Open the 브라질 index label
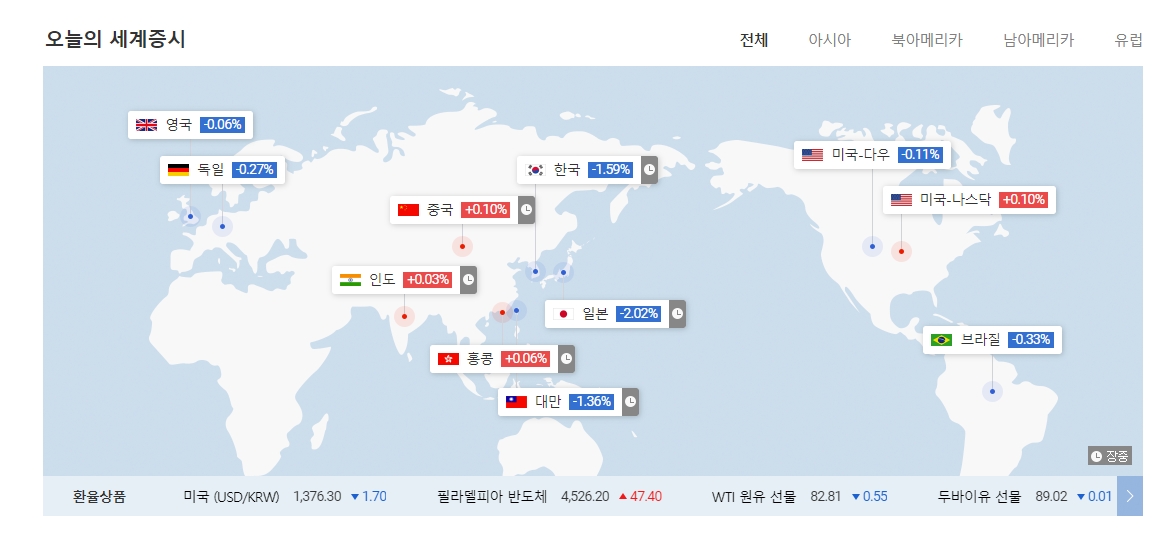The image size is (1171, 545). point(980,340)
